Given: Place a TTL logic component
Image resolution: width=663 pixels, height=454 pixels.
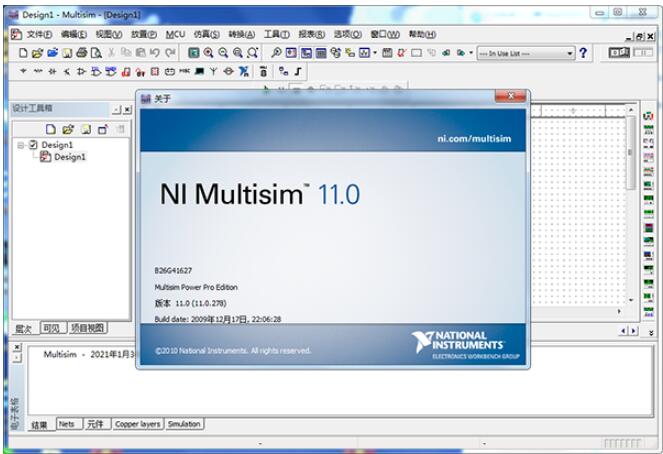Looking at the screenshot, I should [96, 71].
